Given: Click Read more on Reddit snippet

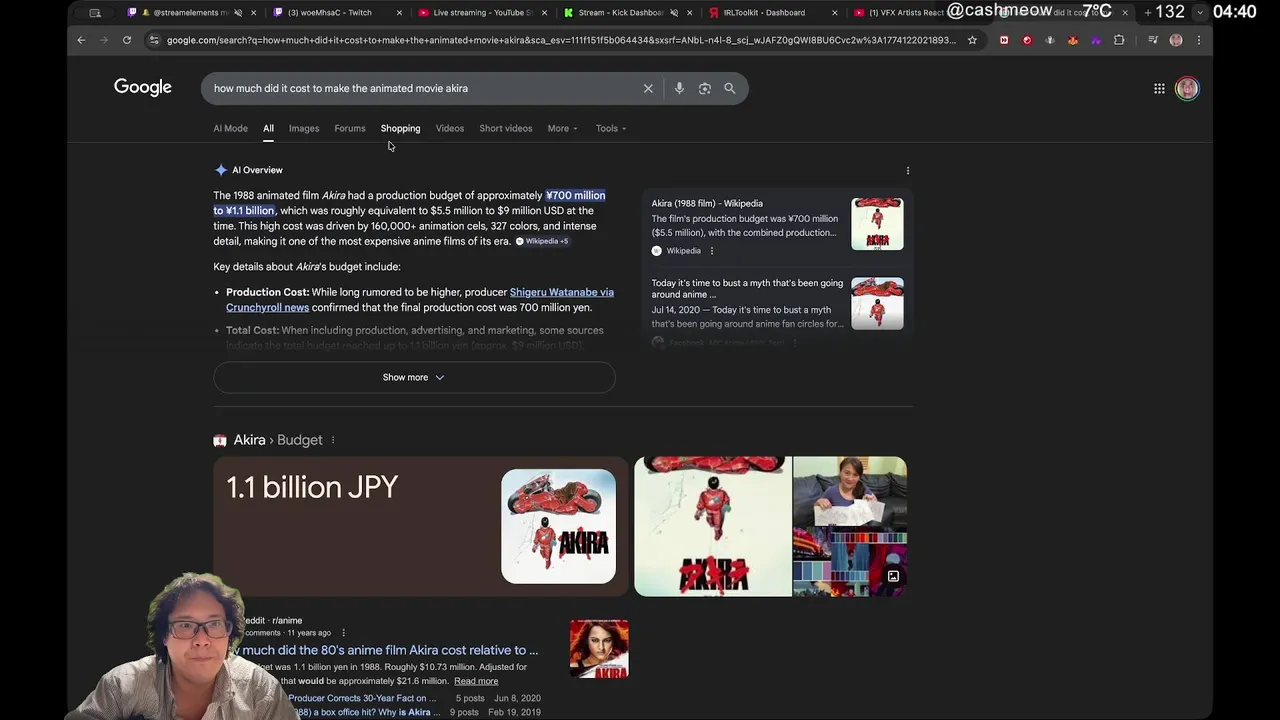Looking at the screenshot, I should tap(476, 681).
